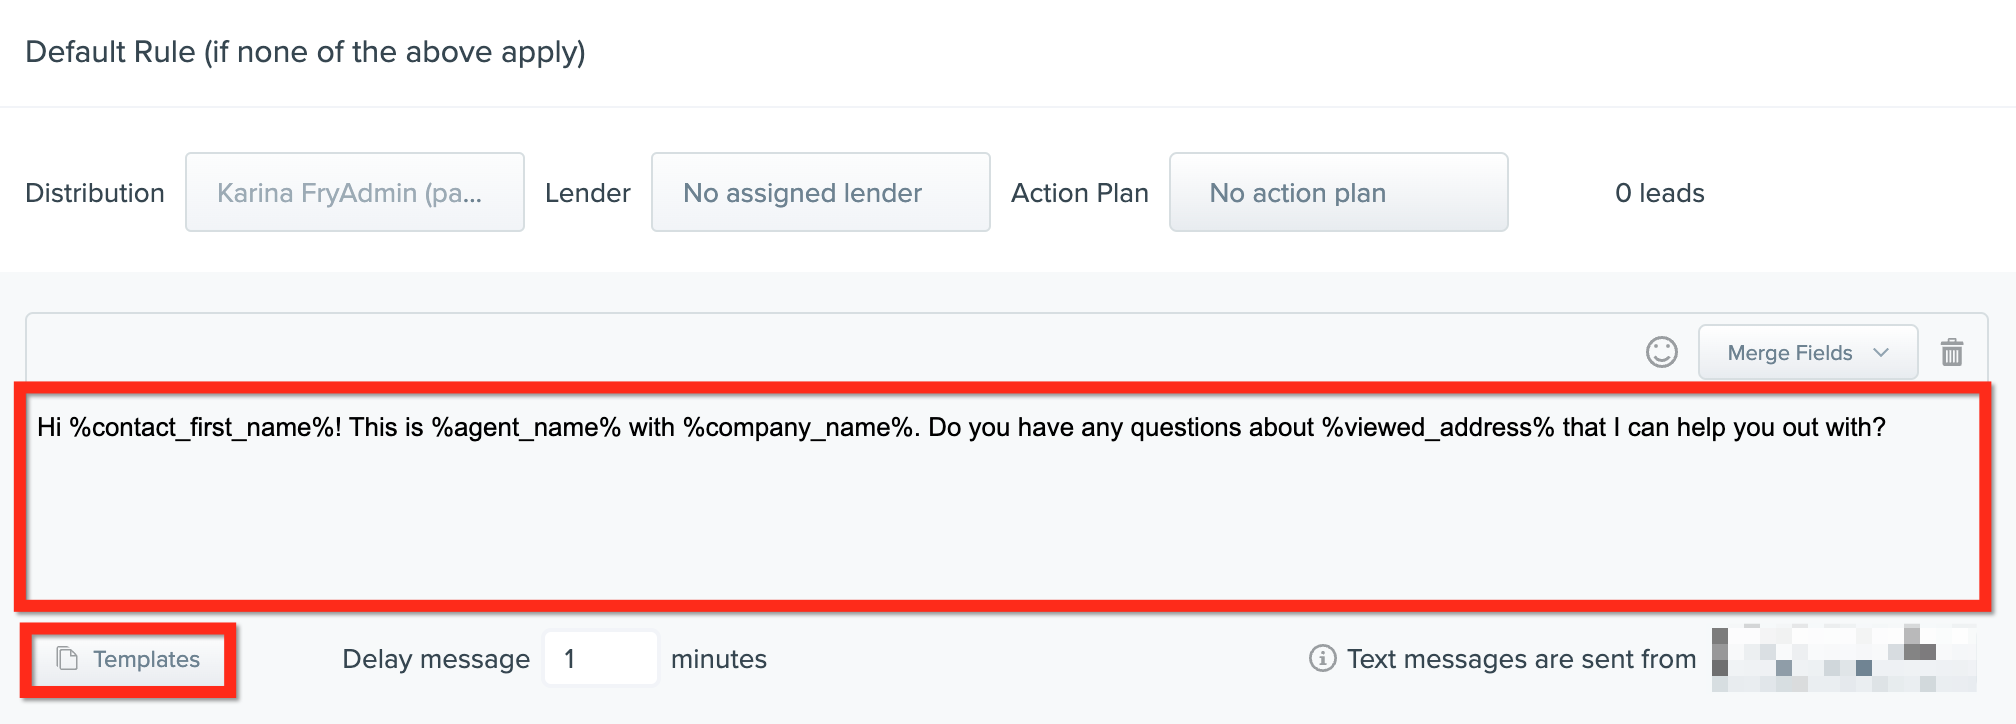This screenshot has width=2016, height=724.
Task: Click inside the text message body
Action: tap(1001, 495)
